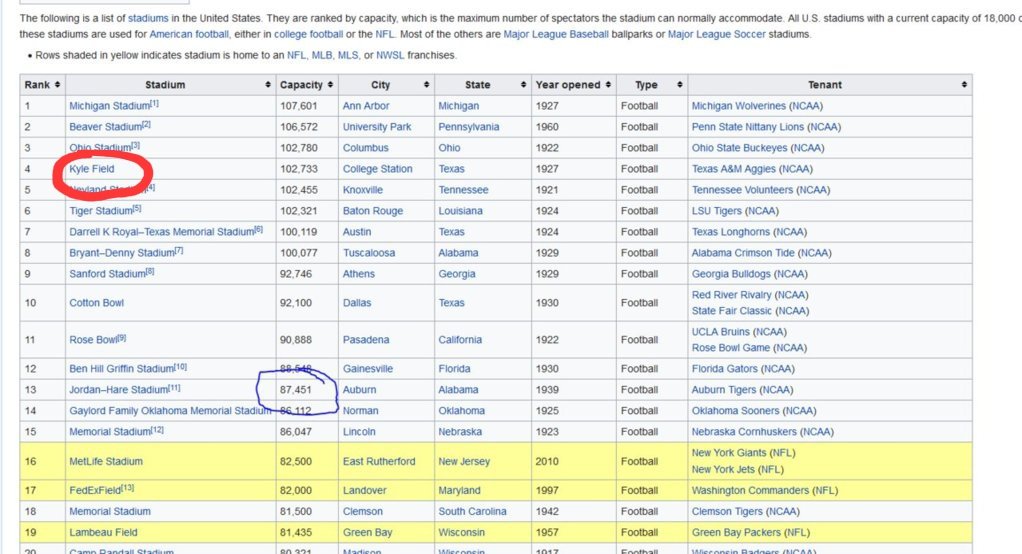Open the Bryant–Denny Stadium link
This screenshot has height=554, width=1022.
tap(122, 253)
